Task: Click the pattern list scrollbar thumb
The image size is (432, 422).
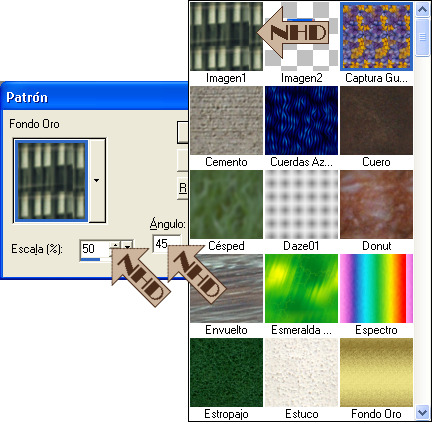Action: coord(422,37)
